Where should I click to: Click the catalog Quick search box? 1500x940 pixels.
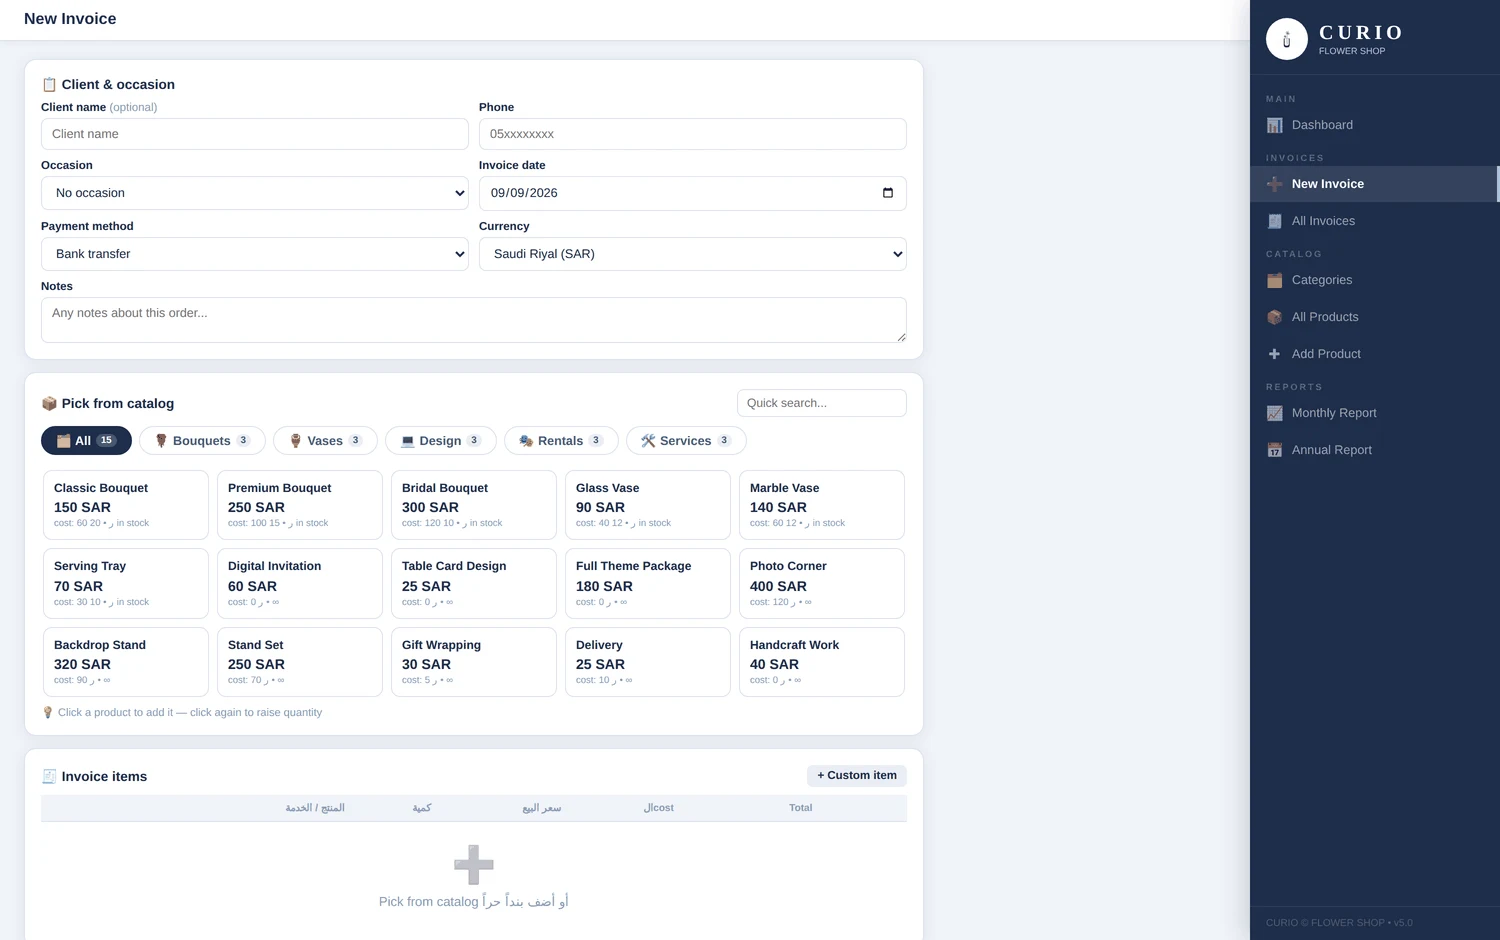point(822,403)
